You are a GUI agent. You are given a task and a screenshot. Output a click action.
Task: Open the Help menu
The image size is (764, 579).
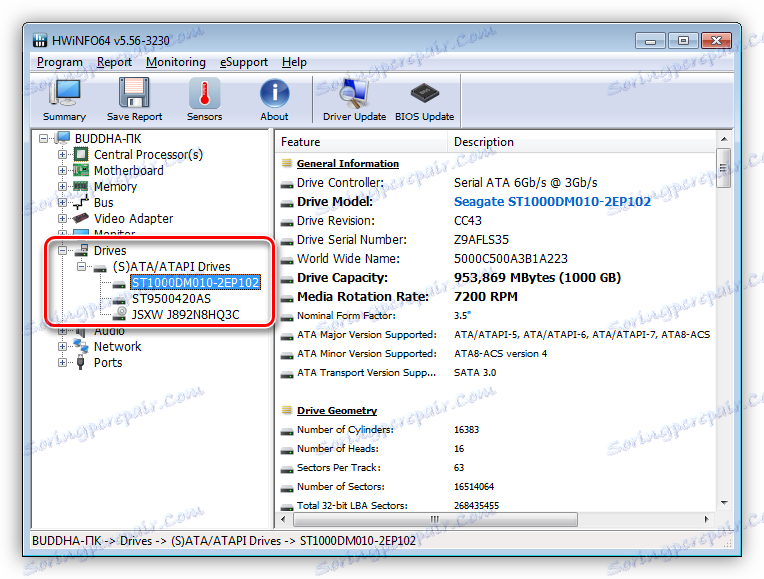click(x=294, y=62)
